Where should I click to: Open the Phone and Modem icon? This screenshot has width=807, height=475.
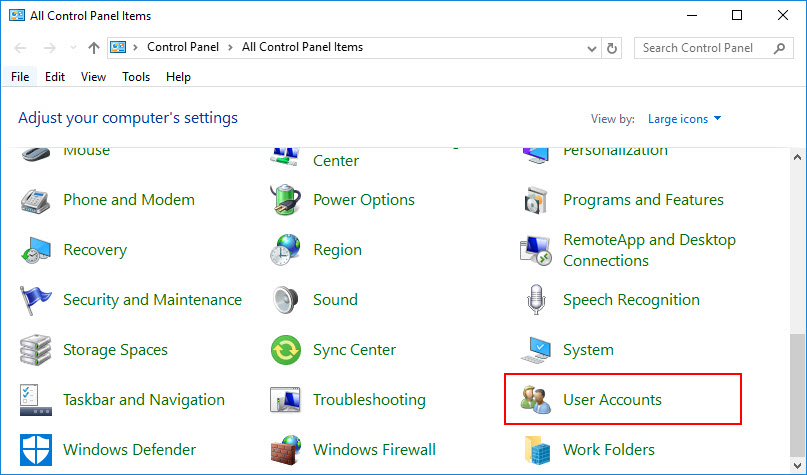35,200
